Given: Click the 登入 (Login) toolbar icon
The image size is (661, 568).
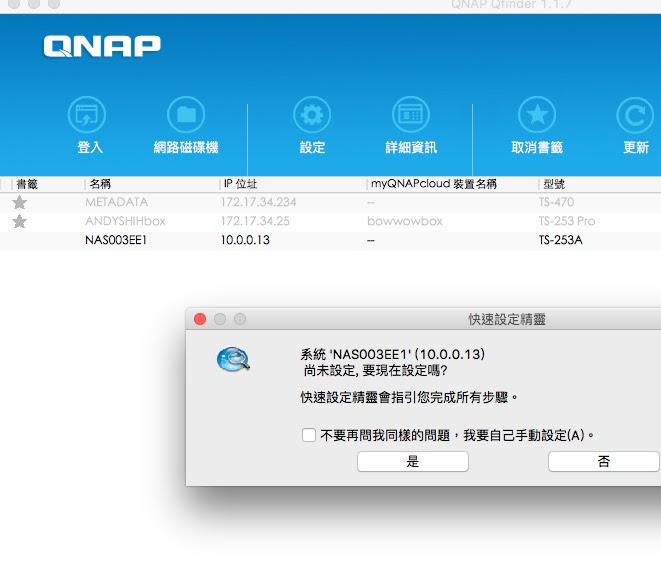Looking at the screenshot, I should coord(87,115).
